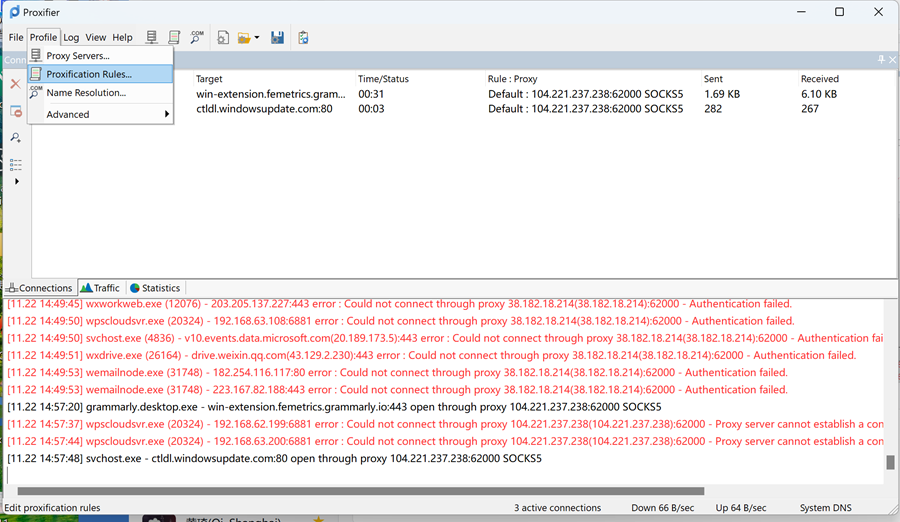Image resolution: width=900 pixels, height=522 pixels.
Task: Sort by the Rule : Proxy column header
Action: tap(512, 79)
